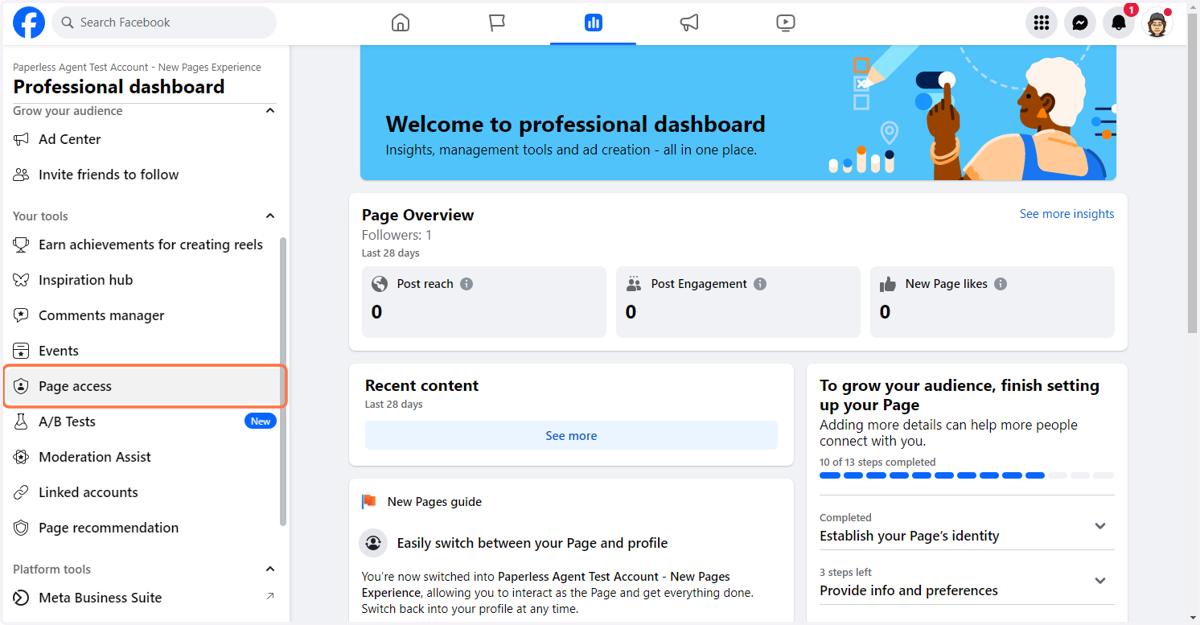The height and width of the screenshot is (625, 1200).
Task: Click the reels achievements trophy icon
Action: click(21, 244)
